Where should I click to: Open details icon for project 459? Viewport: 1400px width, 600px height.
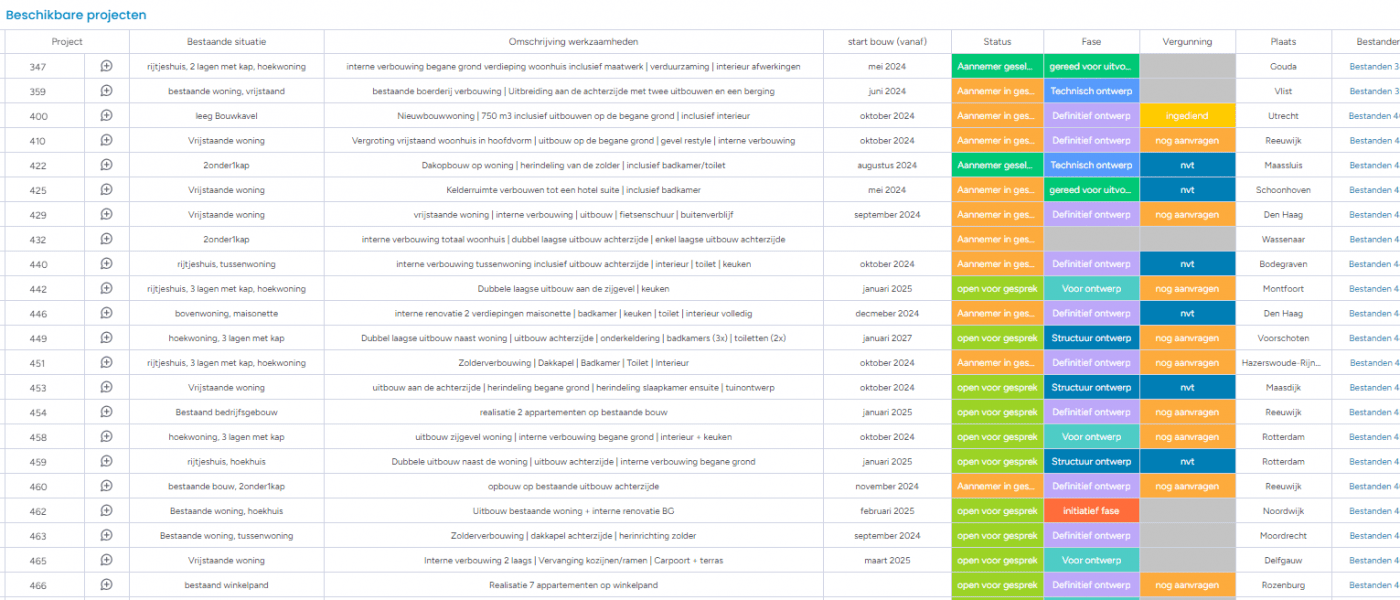tap(107, 461)
